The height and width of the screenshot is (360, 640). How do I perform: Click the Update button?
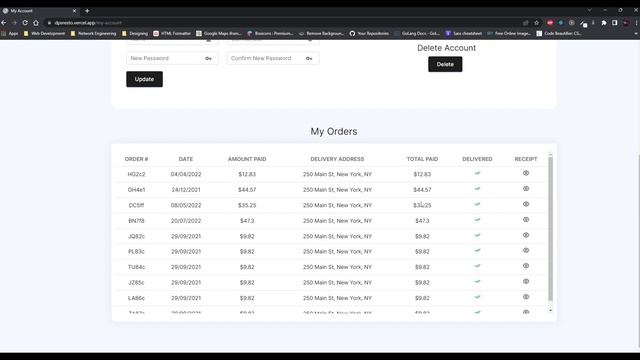[144, 79]
